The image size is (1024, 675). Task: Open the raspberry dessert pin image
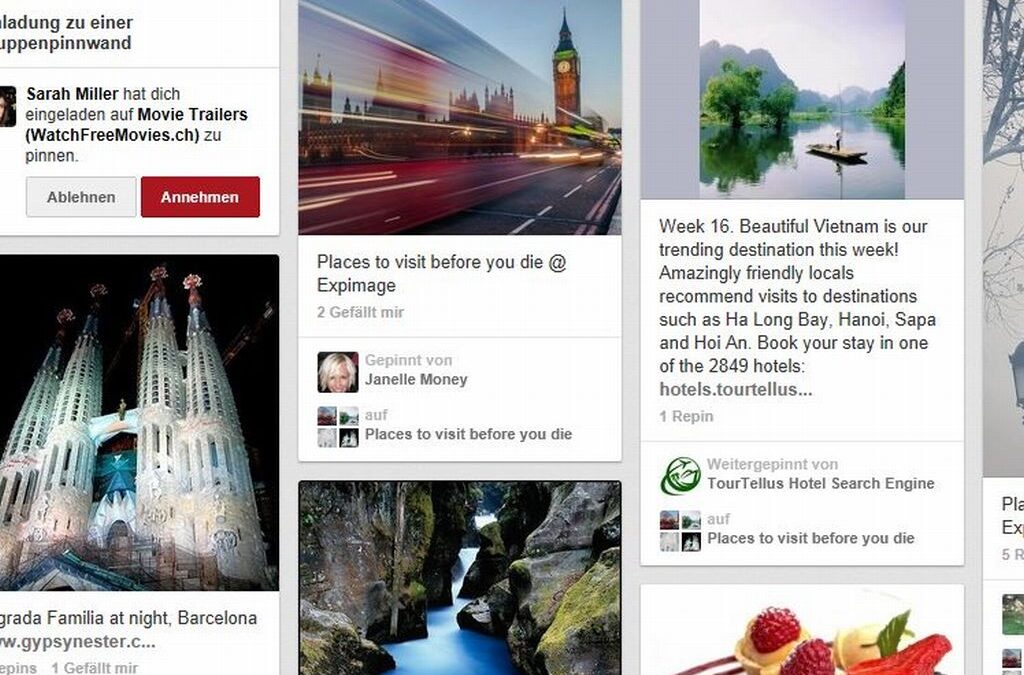click(802, 631)
